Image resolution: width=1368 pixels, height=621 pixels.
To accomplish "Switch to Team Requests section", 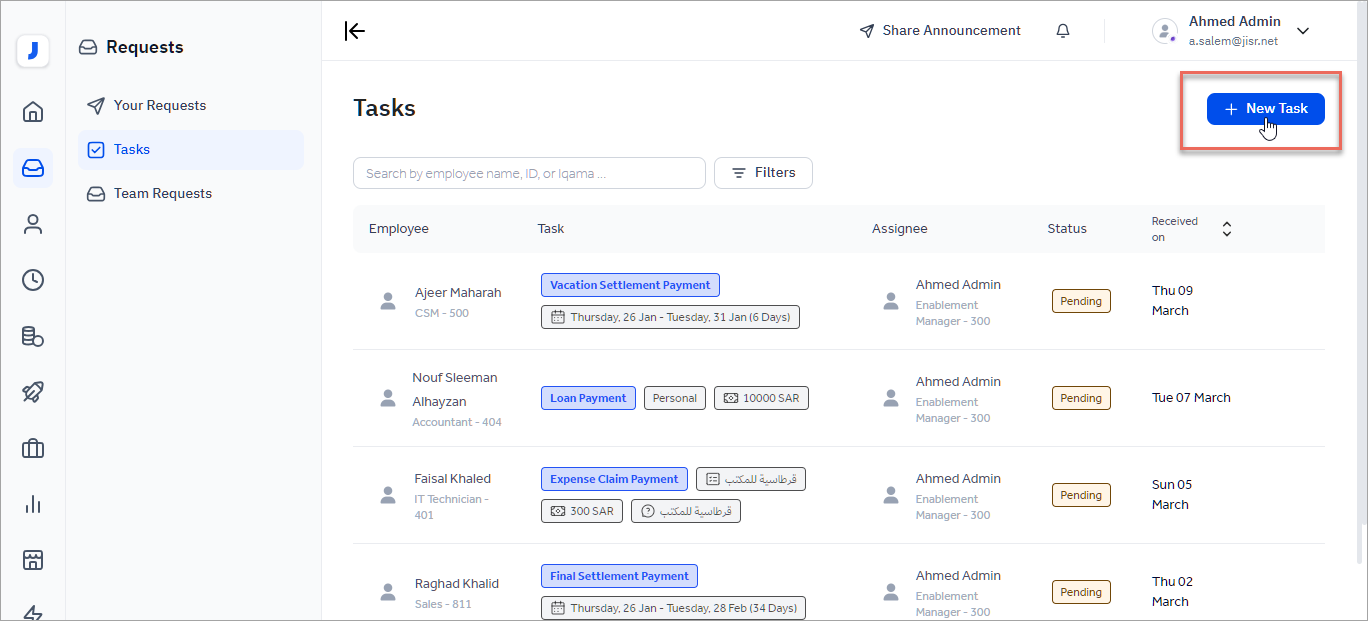I will [162, 193].
